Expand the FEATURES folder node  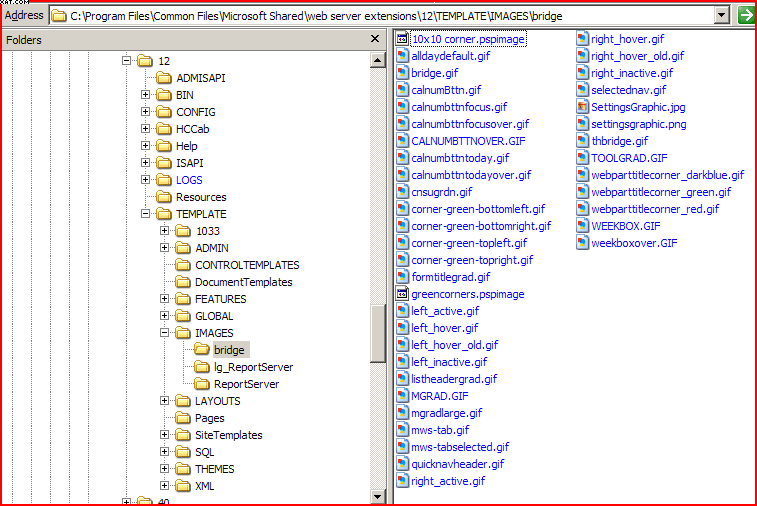pyautogui.click(x=164, y=299)
